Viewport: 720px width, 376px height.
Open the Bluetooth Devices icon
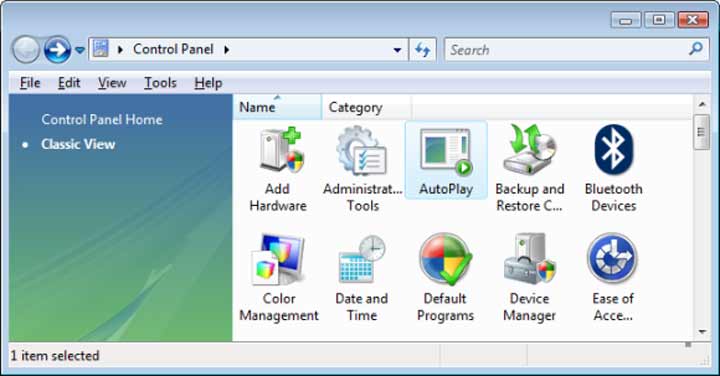point(613,168)
